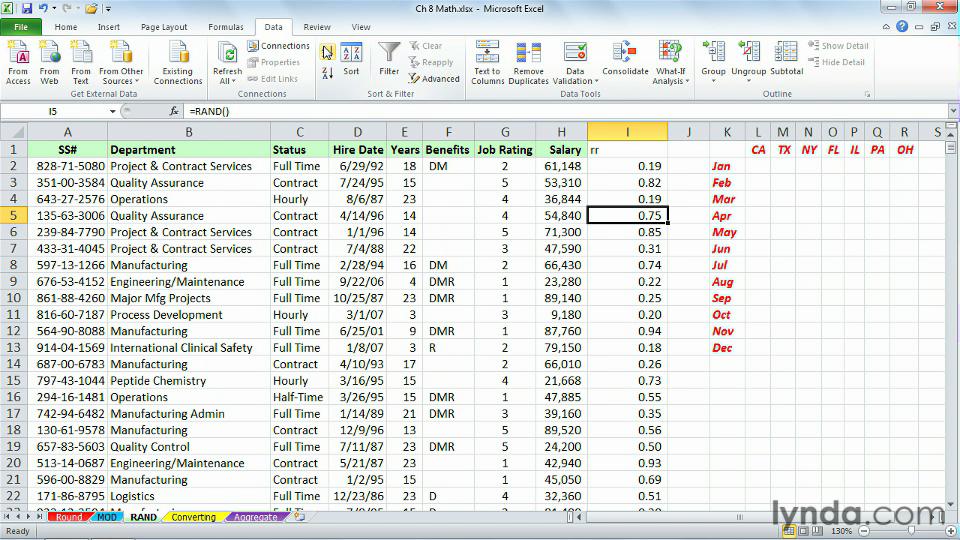Click the insert function fx button

(174, 111)
